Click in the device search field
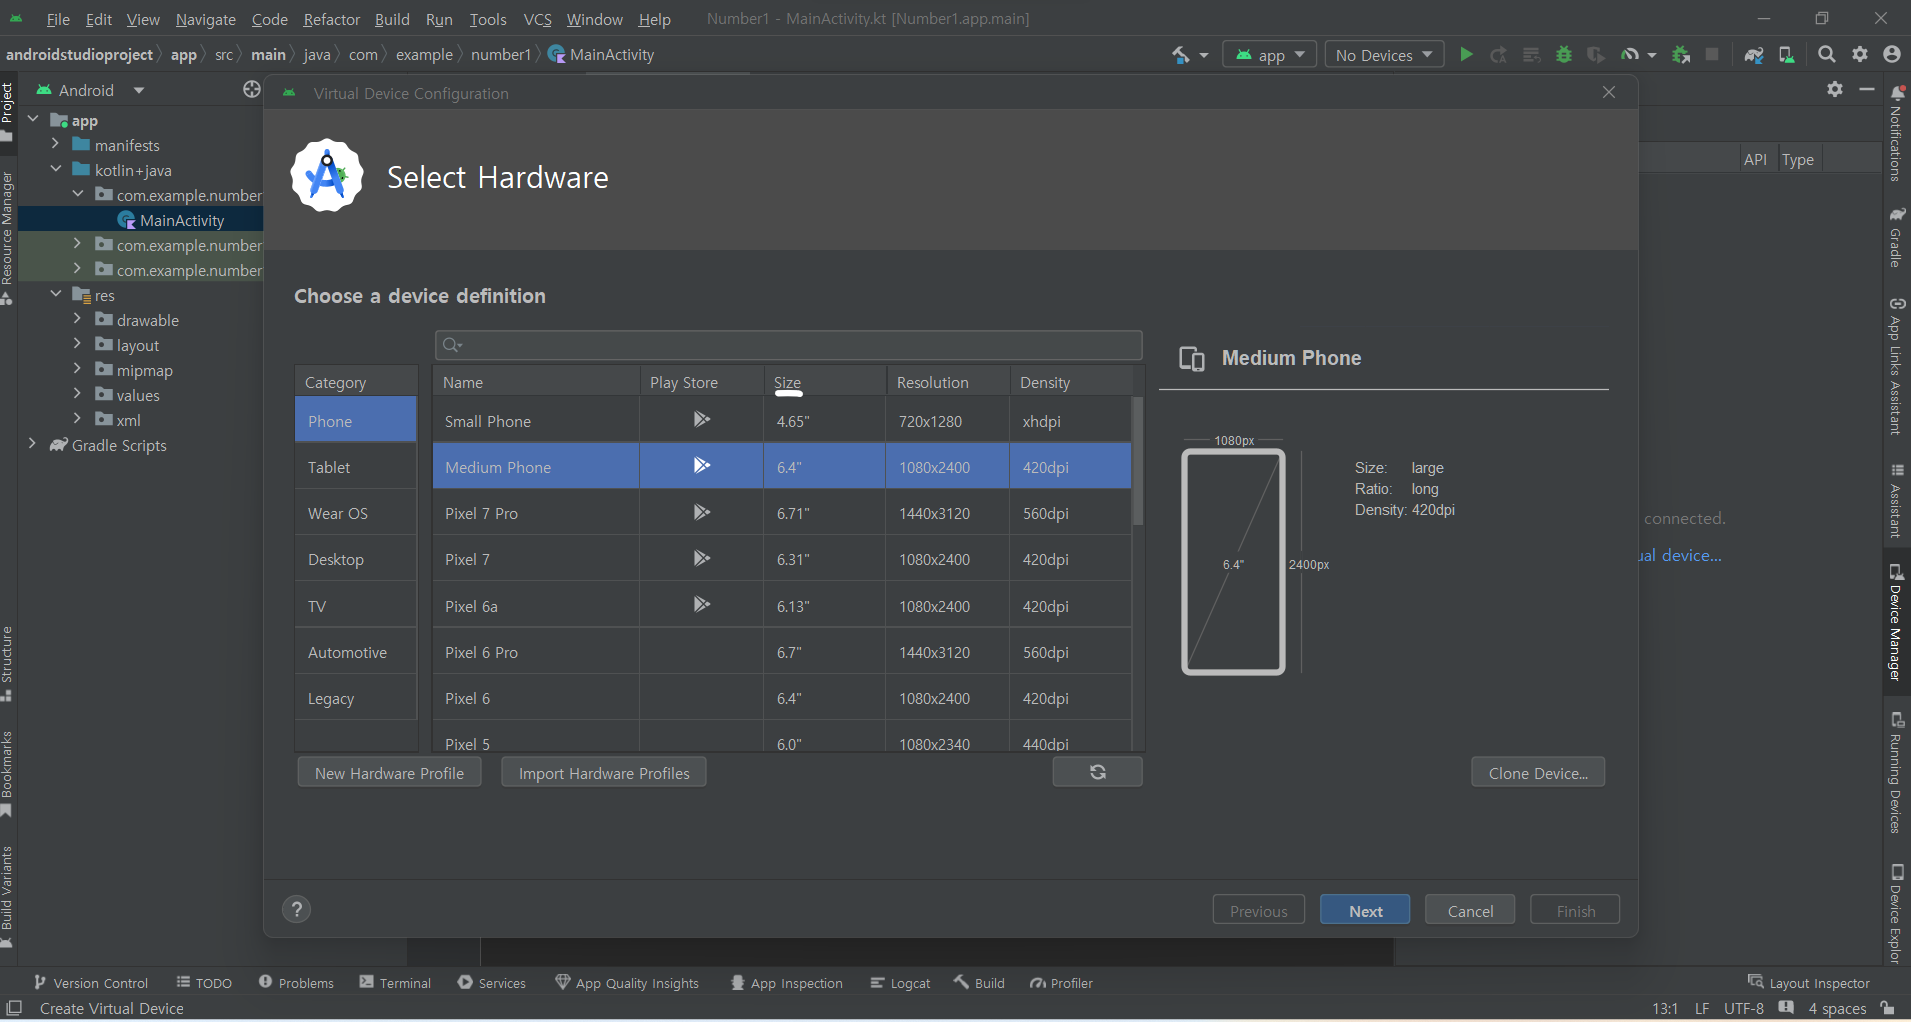The image size is (1911, 1022). 789,345
